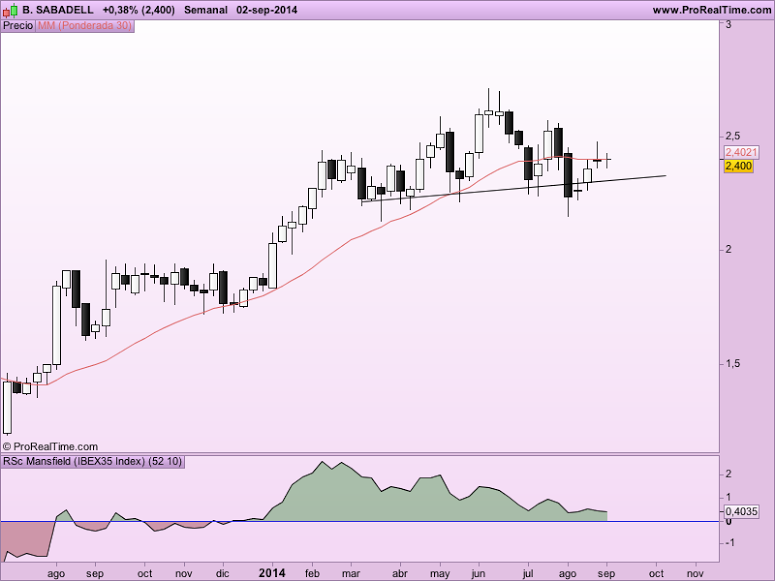Click the yellow 2,400 current price tag
The image size is (775, 581).
[738, 166]
